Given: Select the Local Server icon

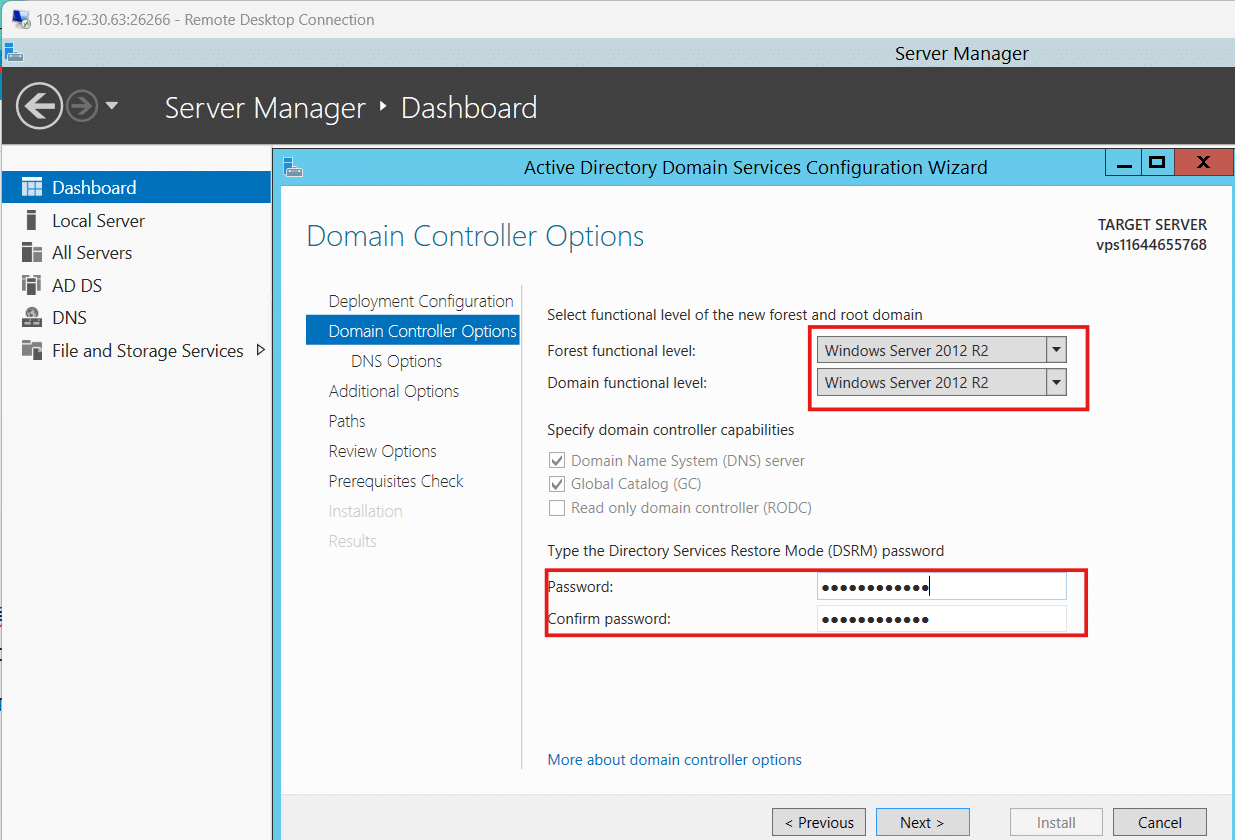Looking at the screenshot, I should [32, 221].
